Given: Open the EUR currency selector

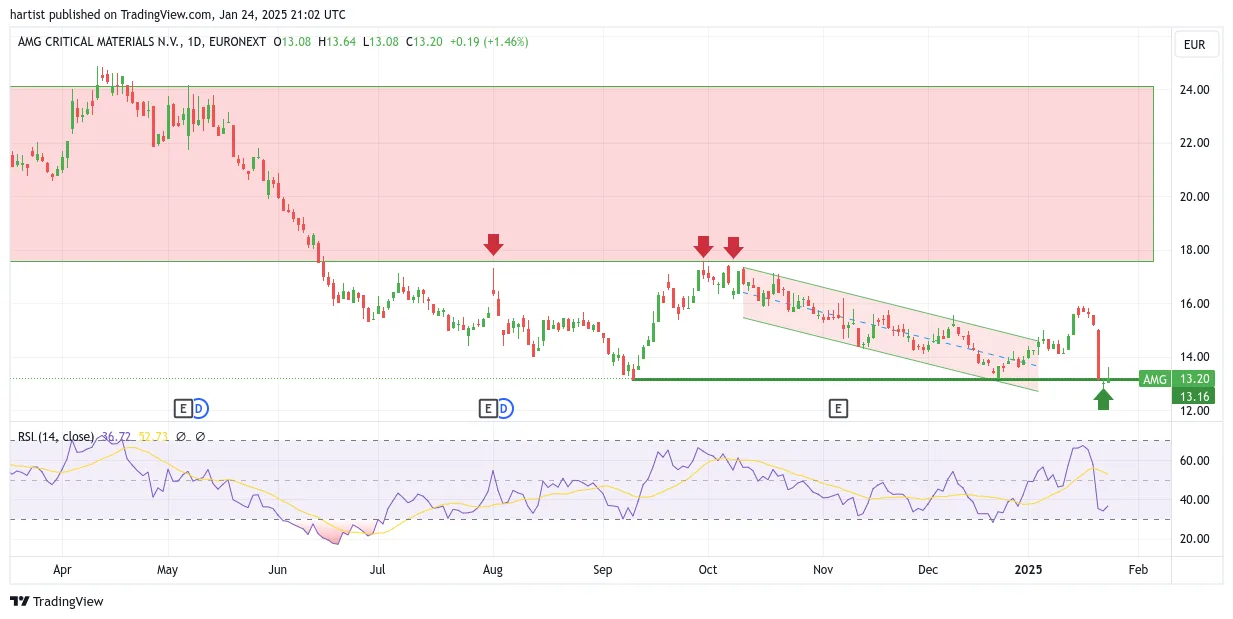Looking at the screenshot, I should coord(1194,45).
